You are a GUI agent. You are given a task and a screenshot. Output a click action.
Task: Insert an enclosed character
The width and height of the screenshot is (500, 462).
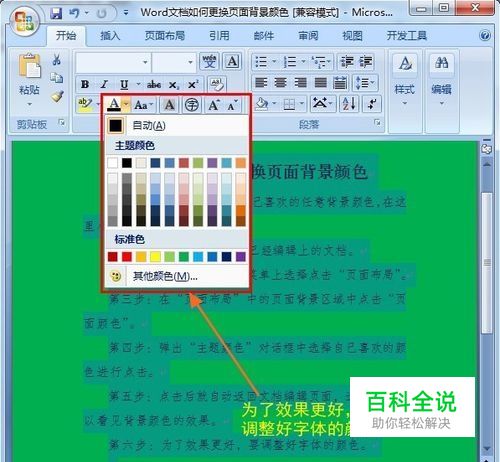coord(192,105)
